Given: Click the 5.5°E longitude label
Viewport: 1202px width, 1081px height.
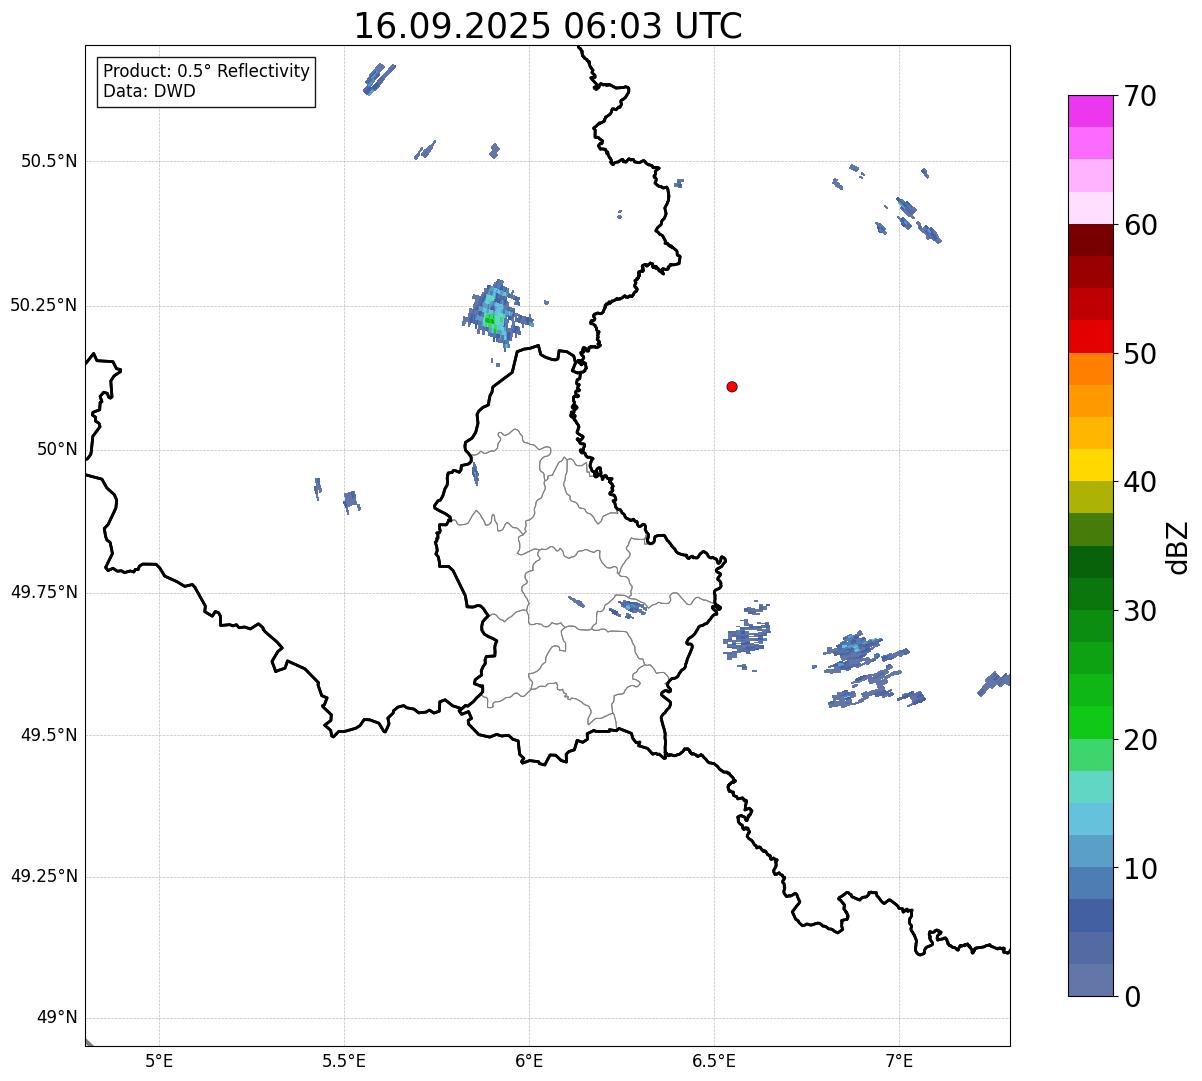Looking at the screenshot, I should (344, 1060).
